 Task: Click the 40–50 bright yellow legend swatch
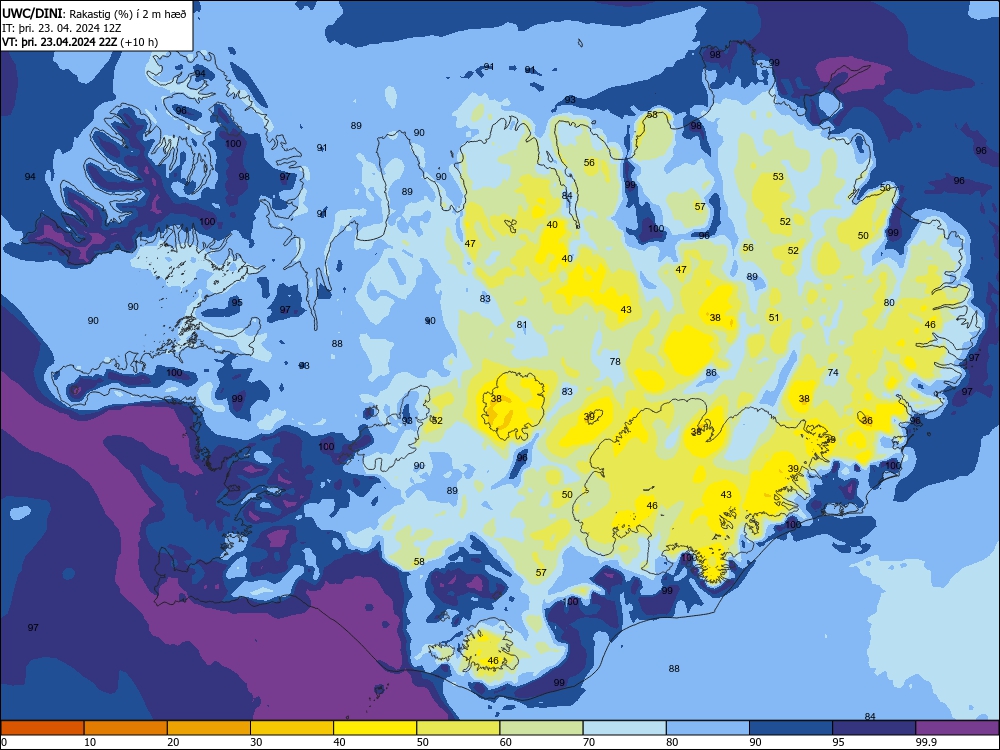click(375, 728)
